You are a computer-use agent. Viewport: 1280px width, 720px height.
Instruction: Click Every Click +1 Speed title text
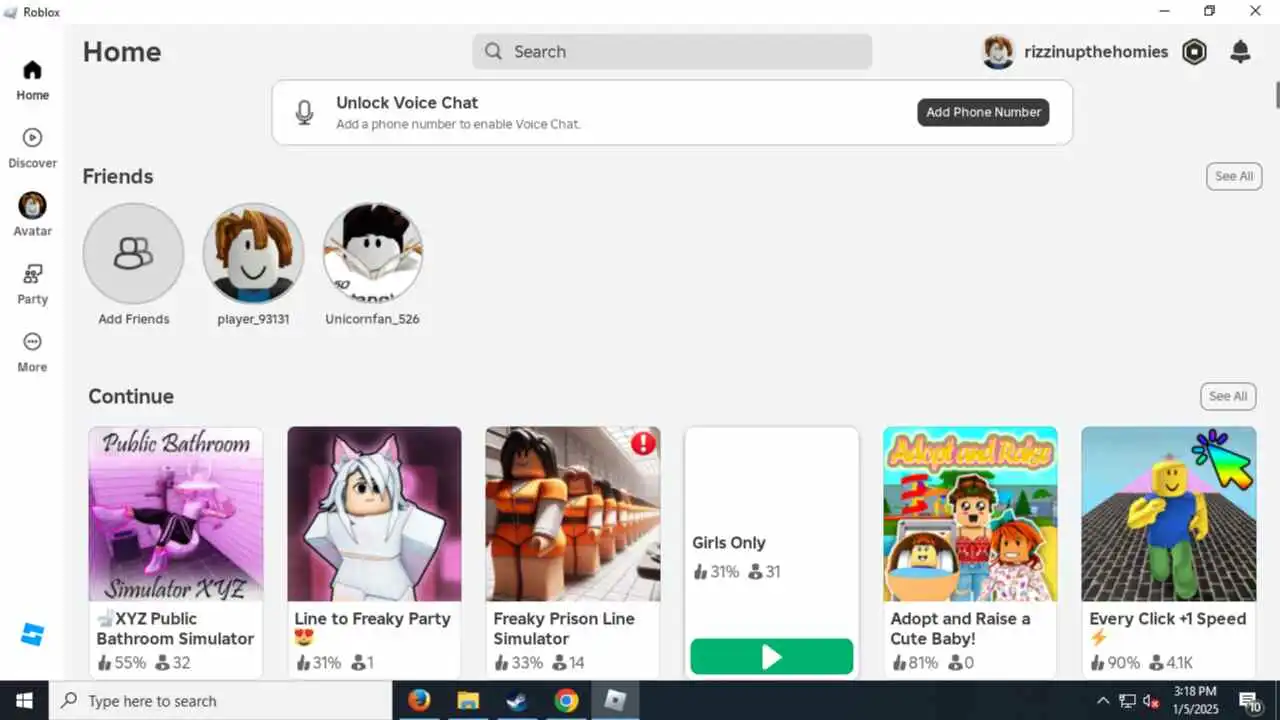(1168, 619)
